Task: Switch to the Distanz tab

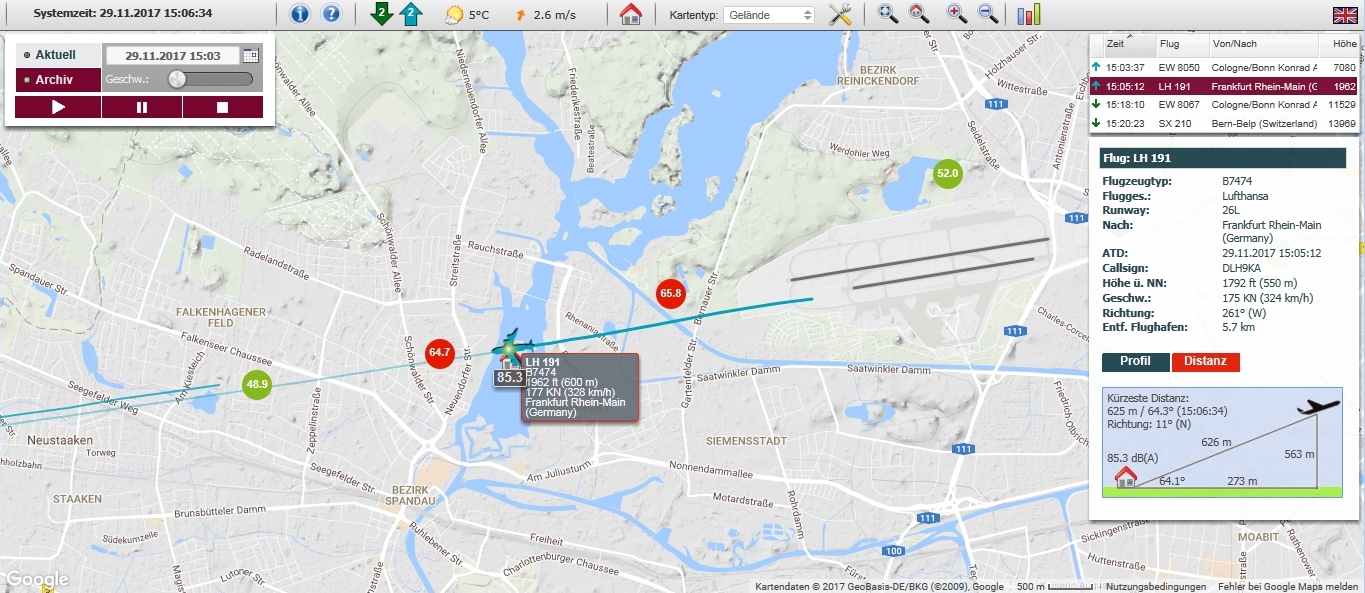Action: [x=1205, y=362]
